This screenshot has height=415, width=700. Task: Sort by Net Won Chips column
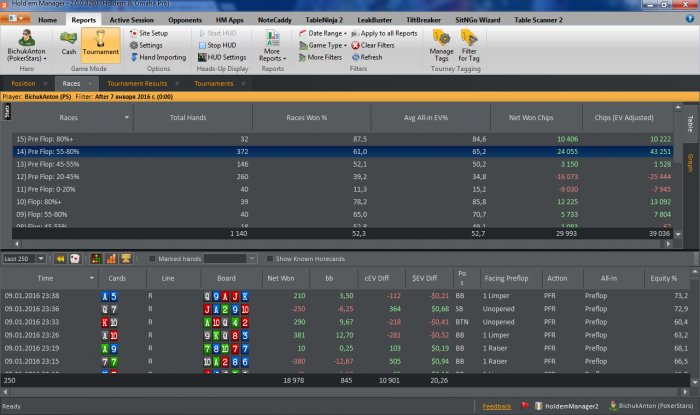point(531,117)
